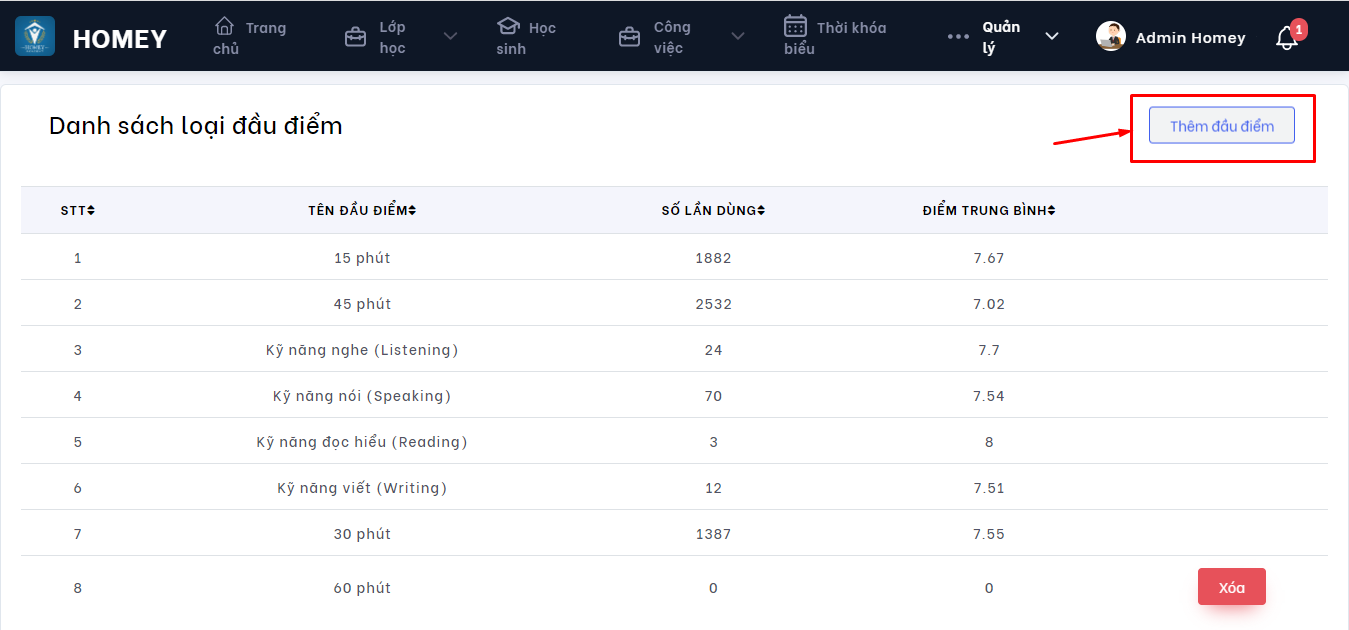Expand the Quản lý dropdown chevron
This screenshot has height=630, width=1349.
click(x=1052, y=37)
